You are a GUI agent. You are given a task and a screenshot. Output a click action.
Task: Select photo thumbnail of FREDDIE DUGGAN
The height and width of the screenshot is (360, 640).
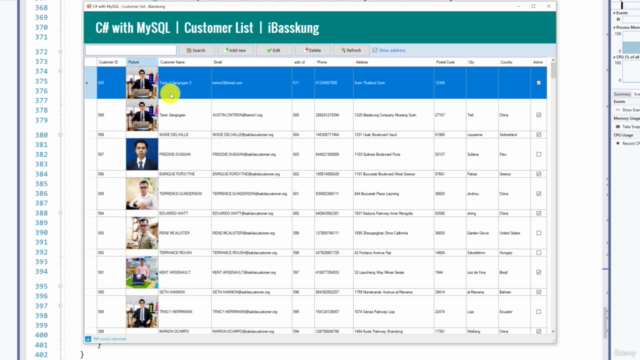(142, 154)
